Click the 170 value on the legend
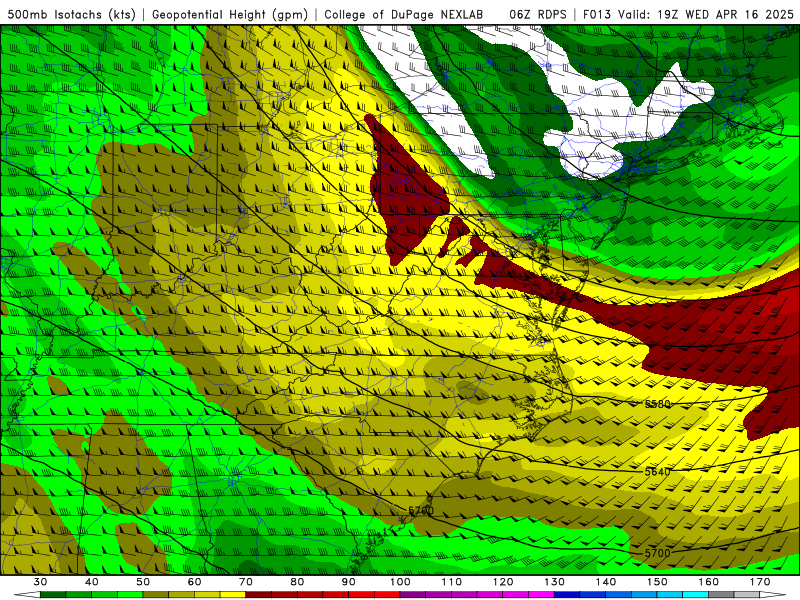Viewport: 800px width, 600px height. (760, 582)
